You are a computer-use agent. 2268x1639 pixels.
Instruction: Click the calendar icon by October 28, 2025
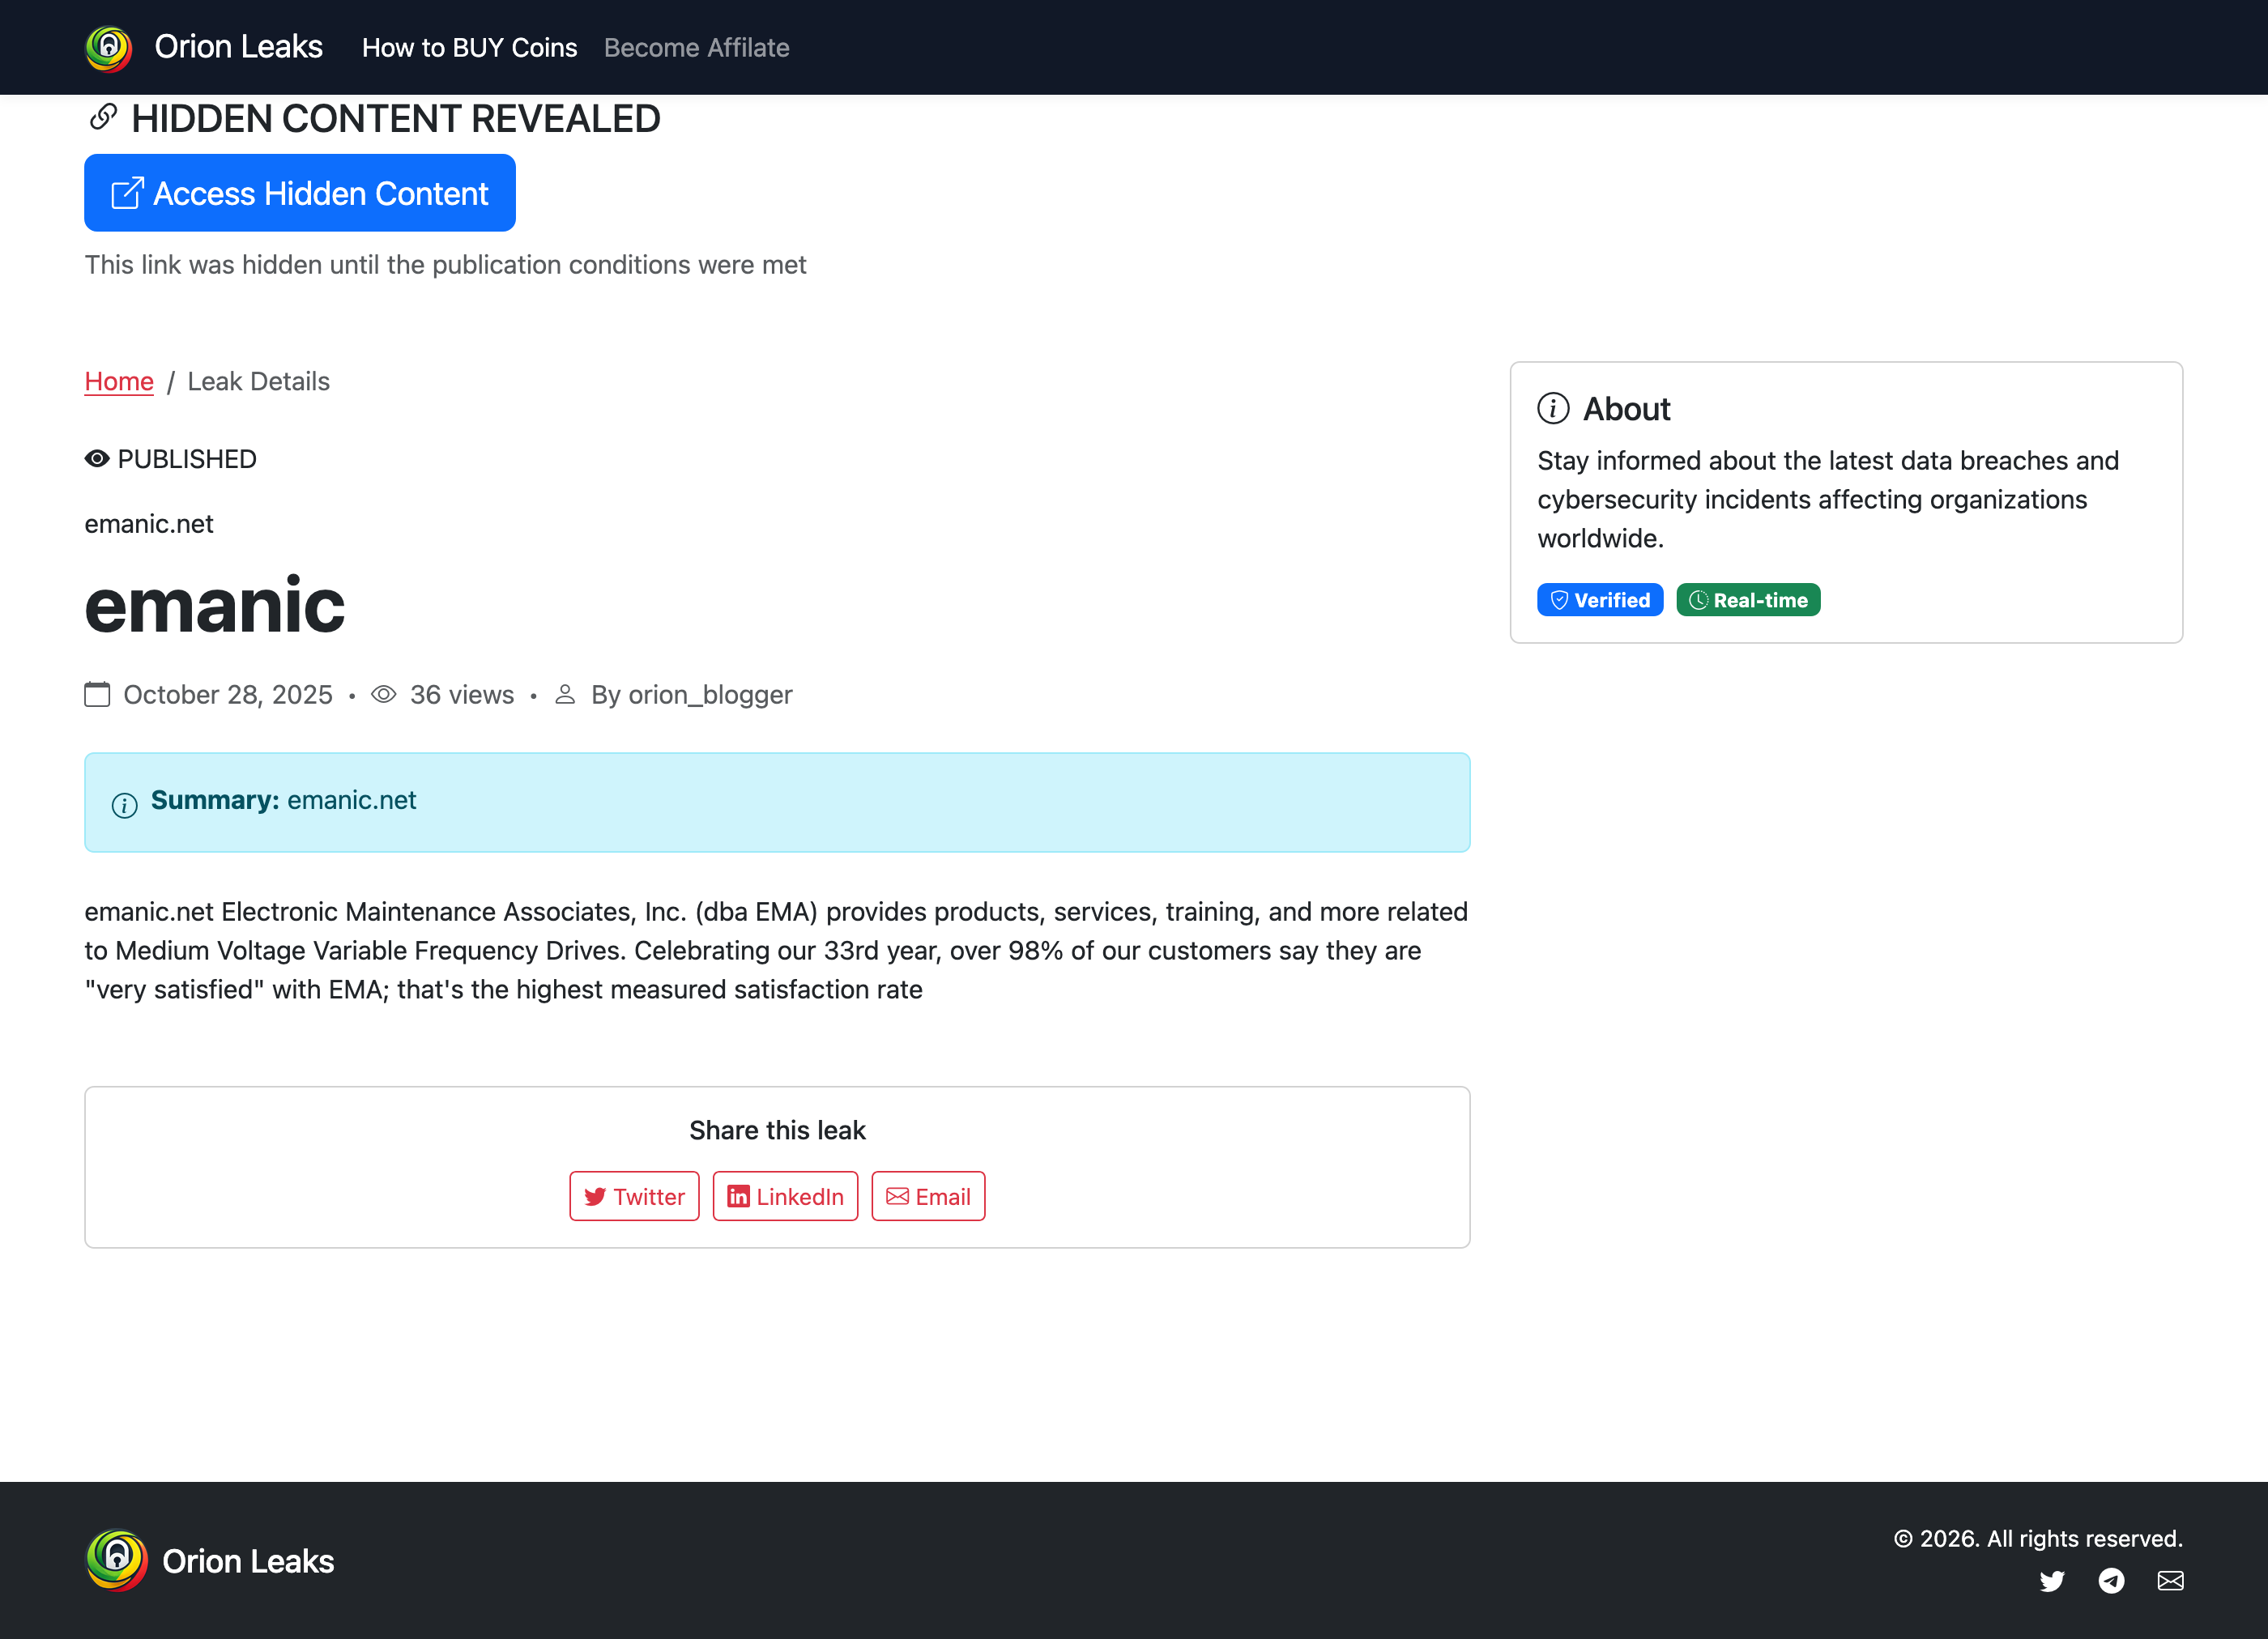pos(97,694)
